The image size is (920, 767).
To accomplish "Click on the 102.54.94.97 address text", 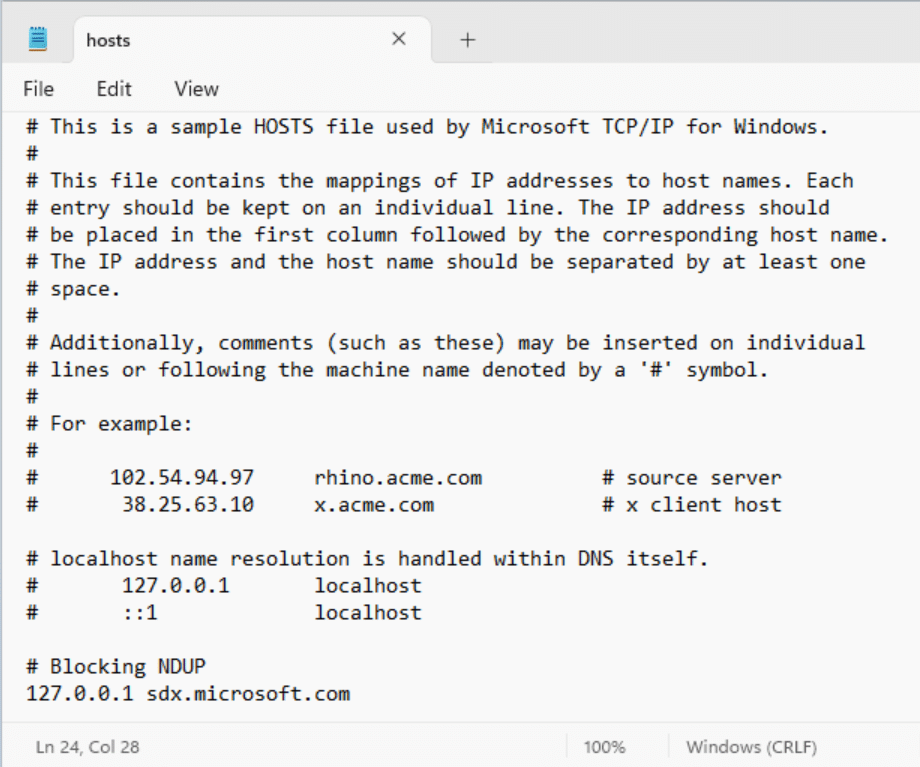I will tap(182, 478).
